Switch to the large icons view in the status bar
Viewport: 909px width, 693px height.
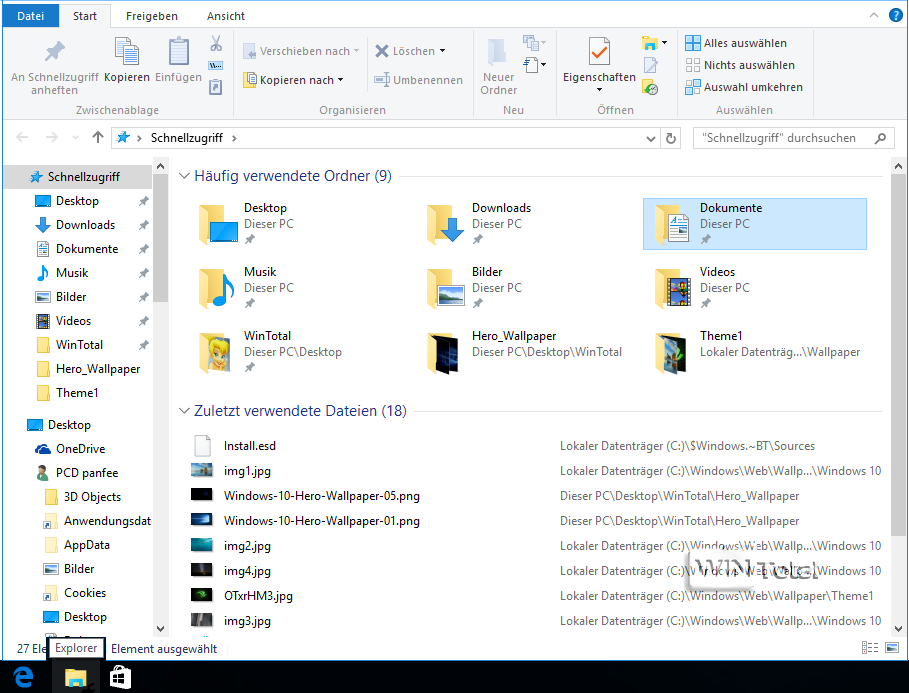(x=892, y=648)
